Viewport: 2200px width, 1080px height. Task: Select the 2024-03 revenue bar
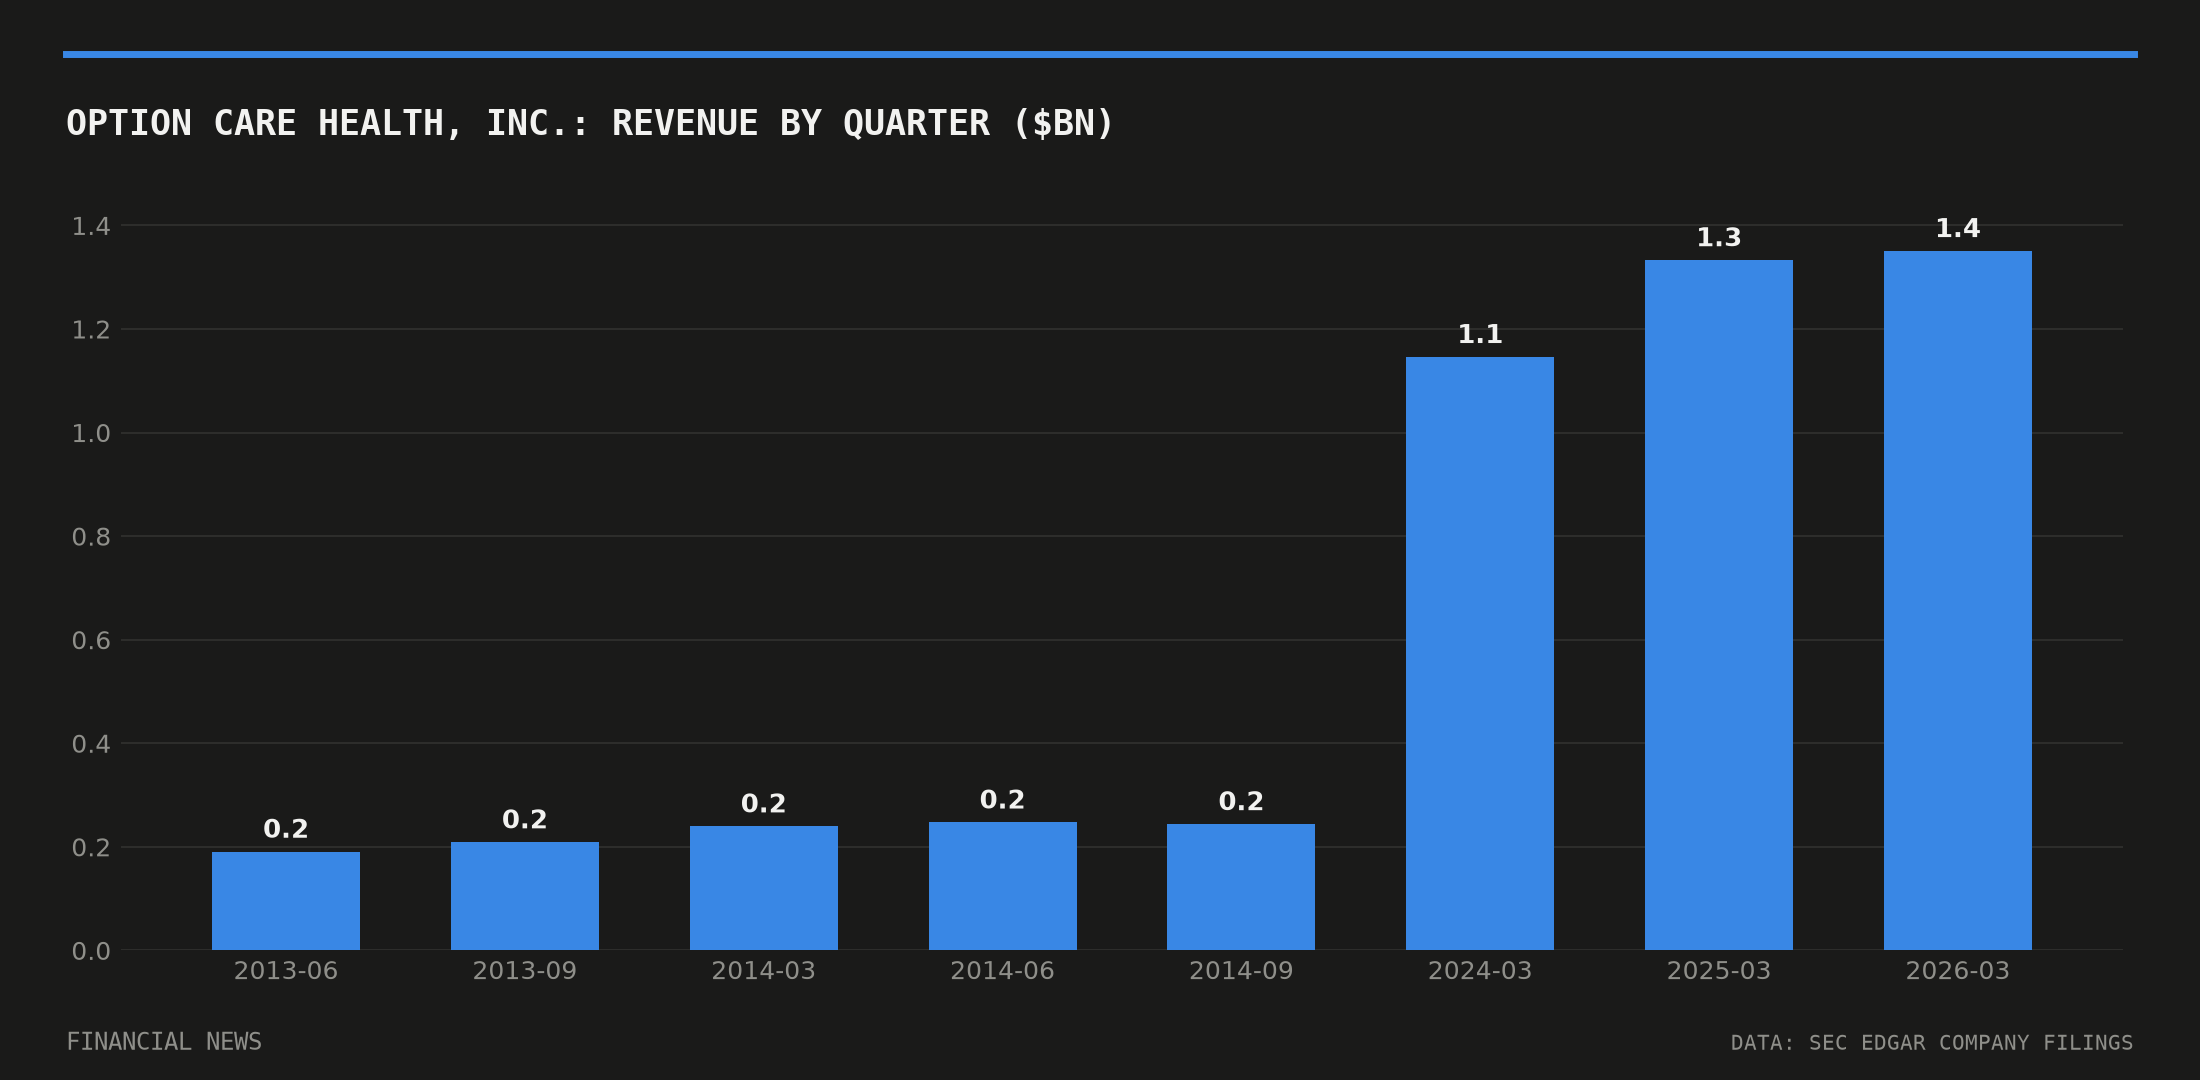click(1480, 653)
